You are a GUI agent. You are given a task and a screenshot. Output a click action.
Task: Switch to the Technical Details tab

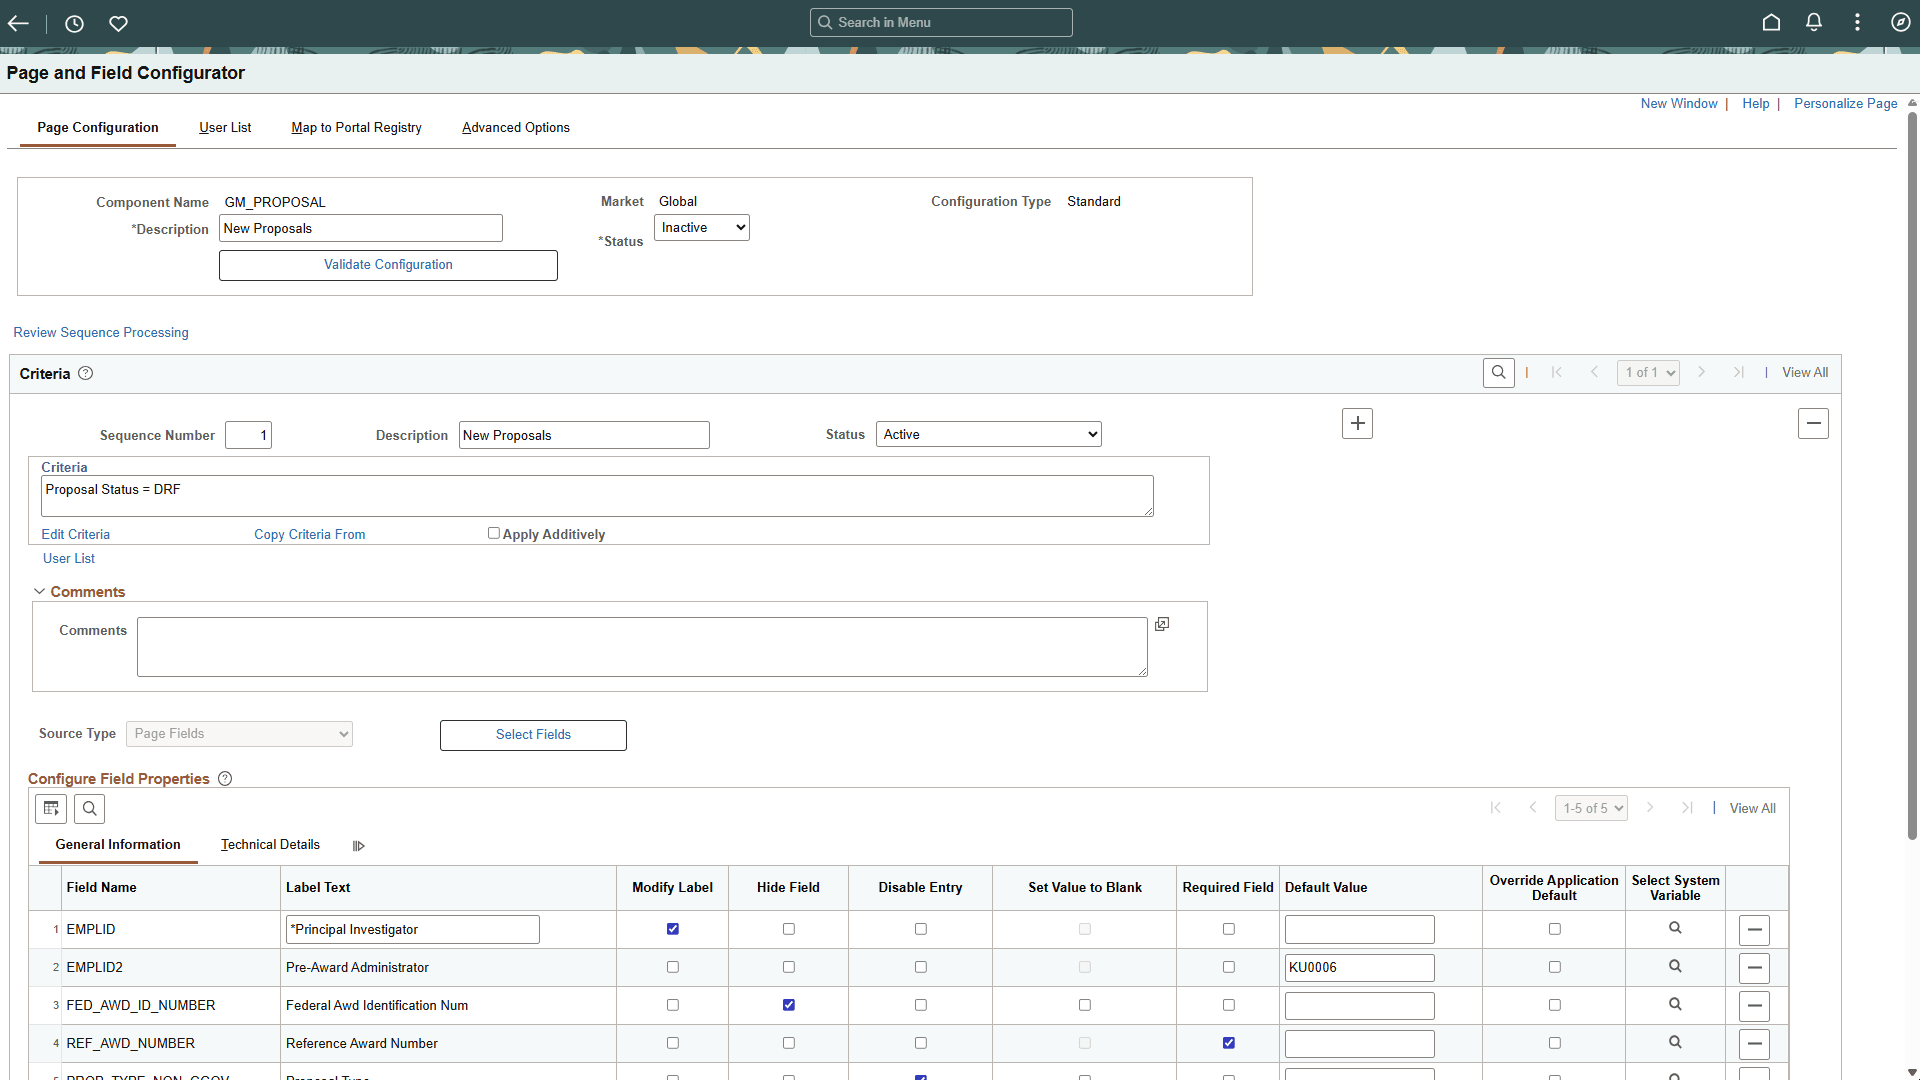270,845
